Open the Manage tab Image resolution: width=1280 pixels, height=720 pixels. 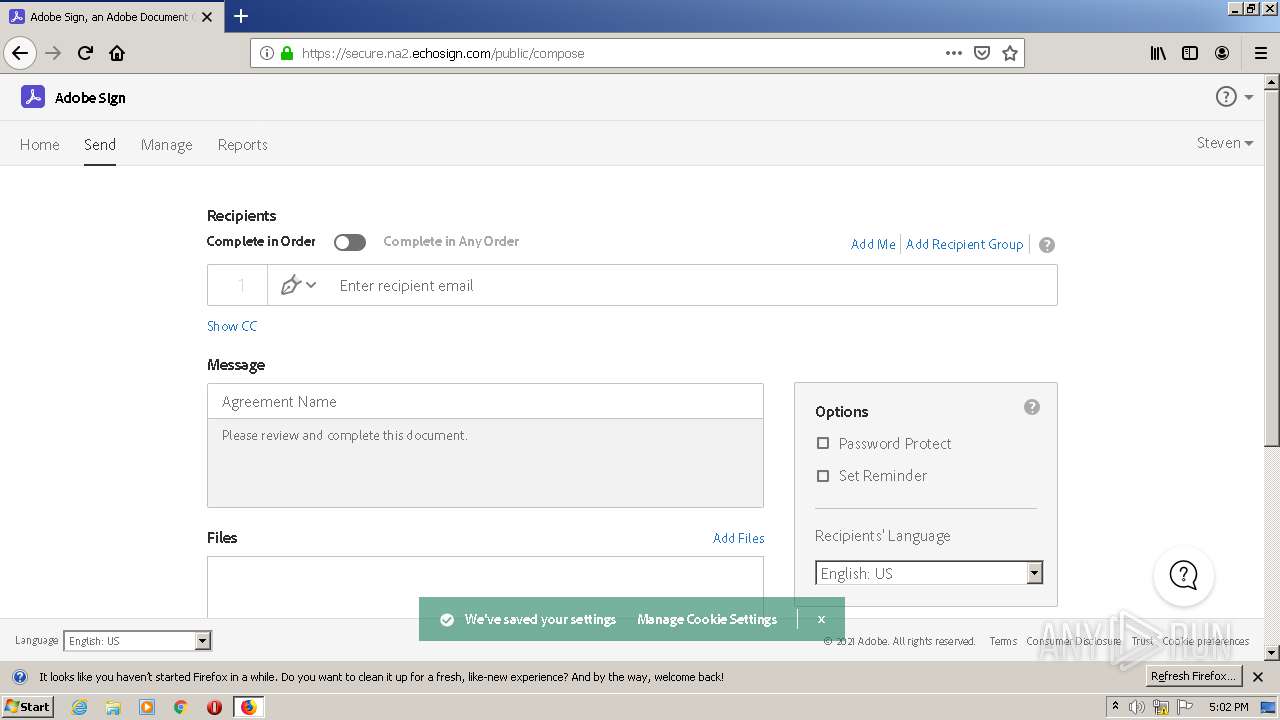click(167, 145)
